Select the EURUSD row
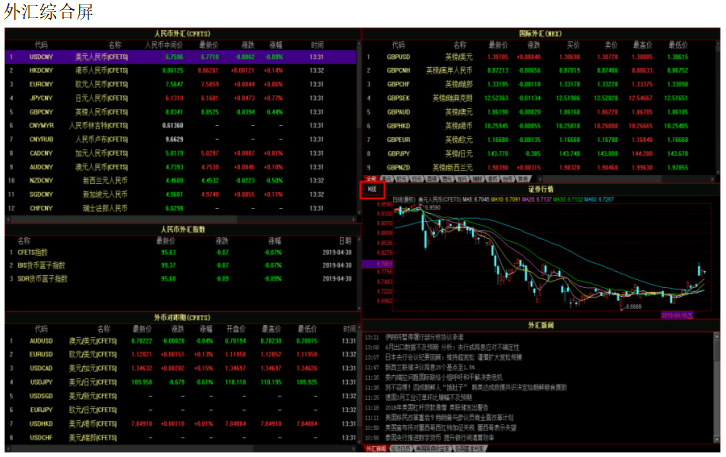The width and height of the screenshot is (726, 457). tap(181, 355)
